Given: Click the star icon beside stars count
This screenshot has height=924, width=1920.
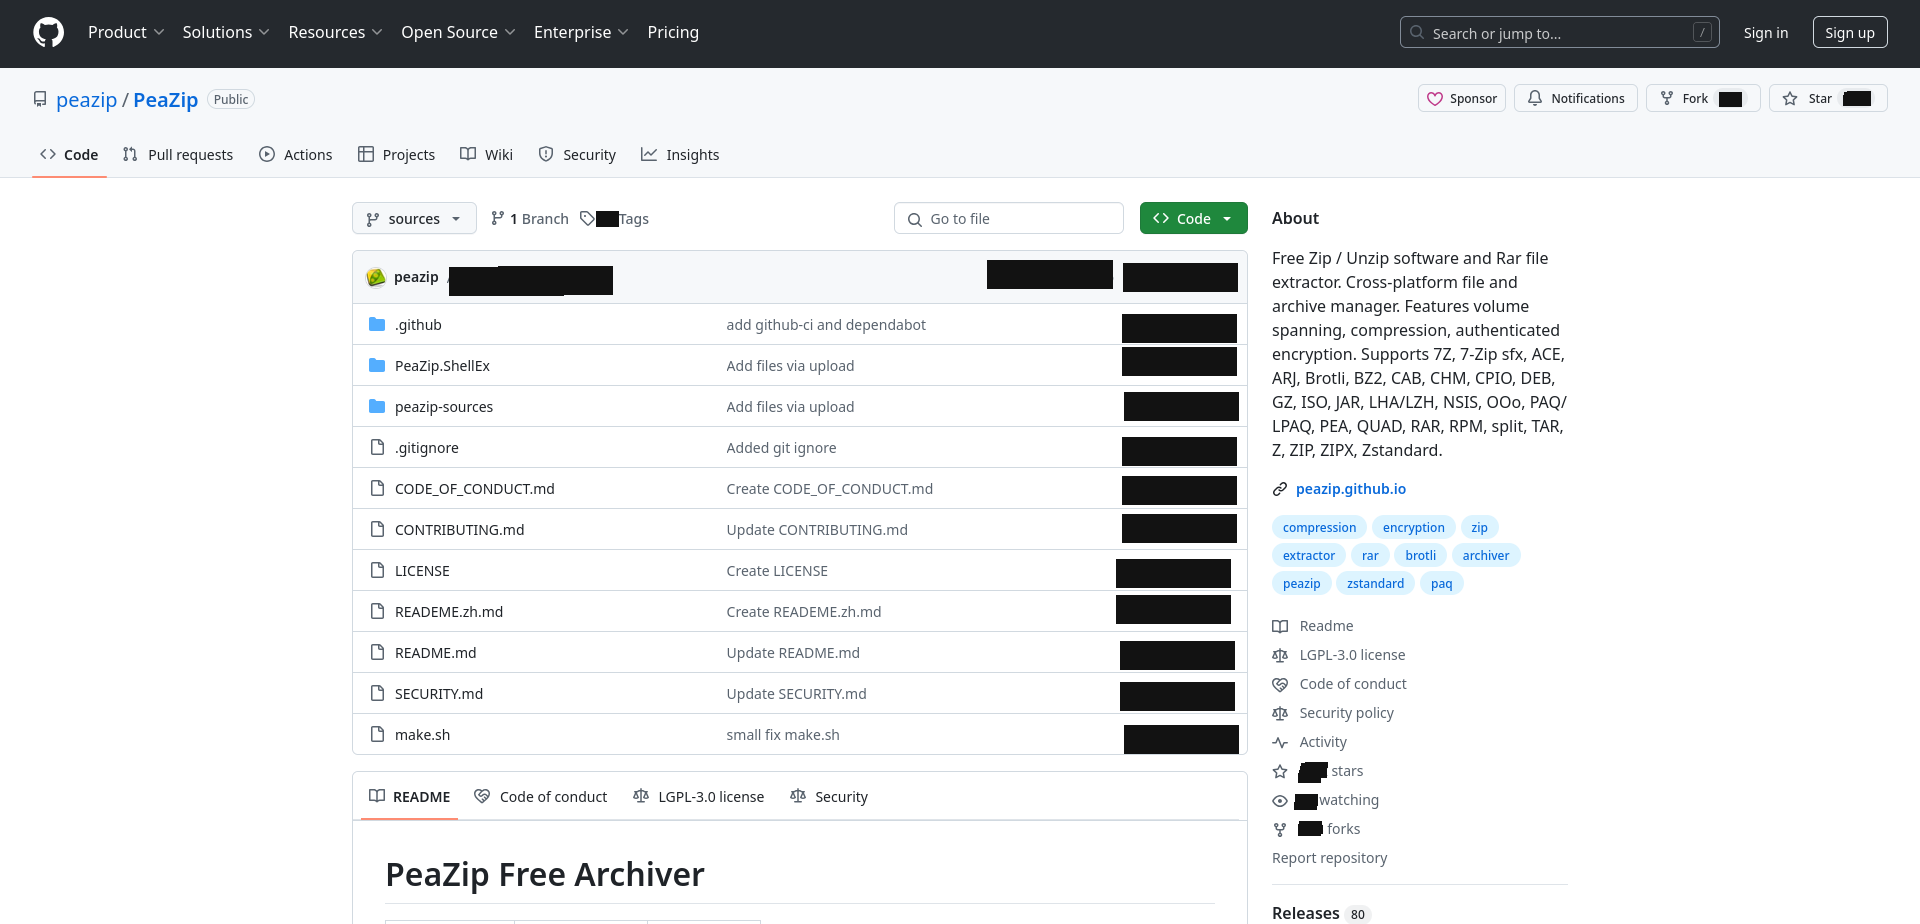Looking at the screenshot, I should point(1280,771).
